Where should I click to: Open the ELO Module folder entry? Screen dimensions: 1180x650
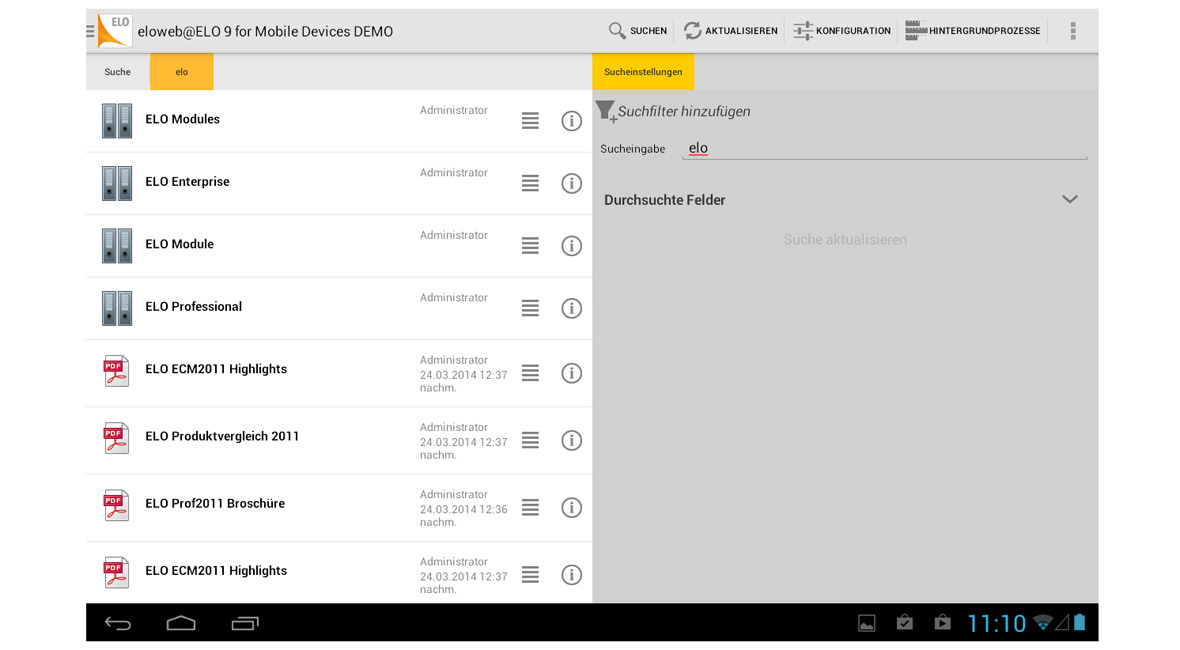tap(180, 245)
